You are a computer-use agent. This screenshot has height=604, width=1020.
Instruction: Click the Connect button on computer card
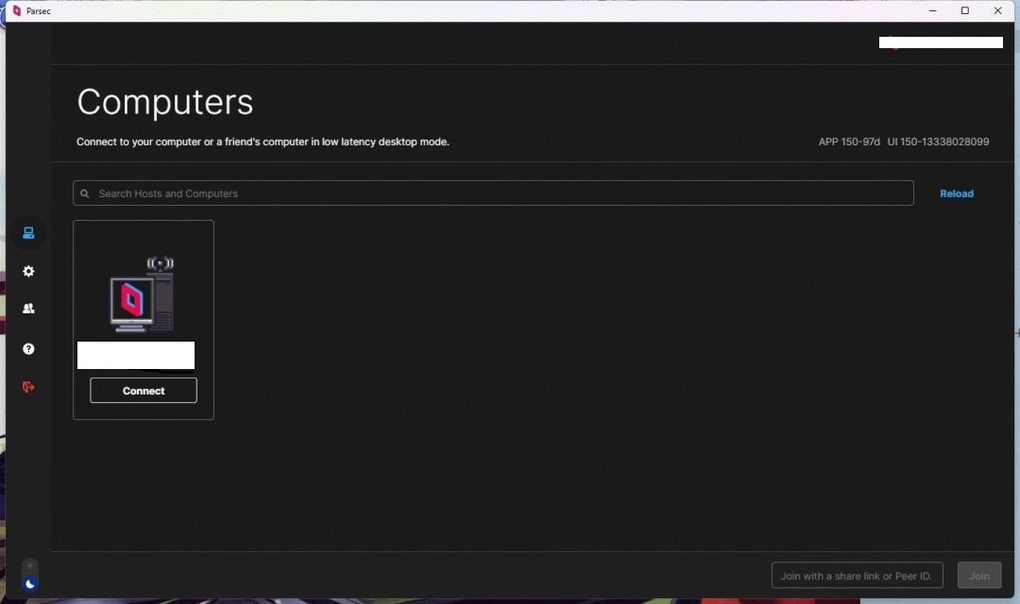click(143, 391)
